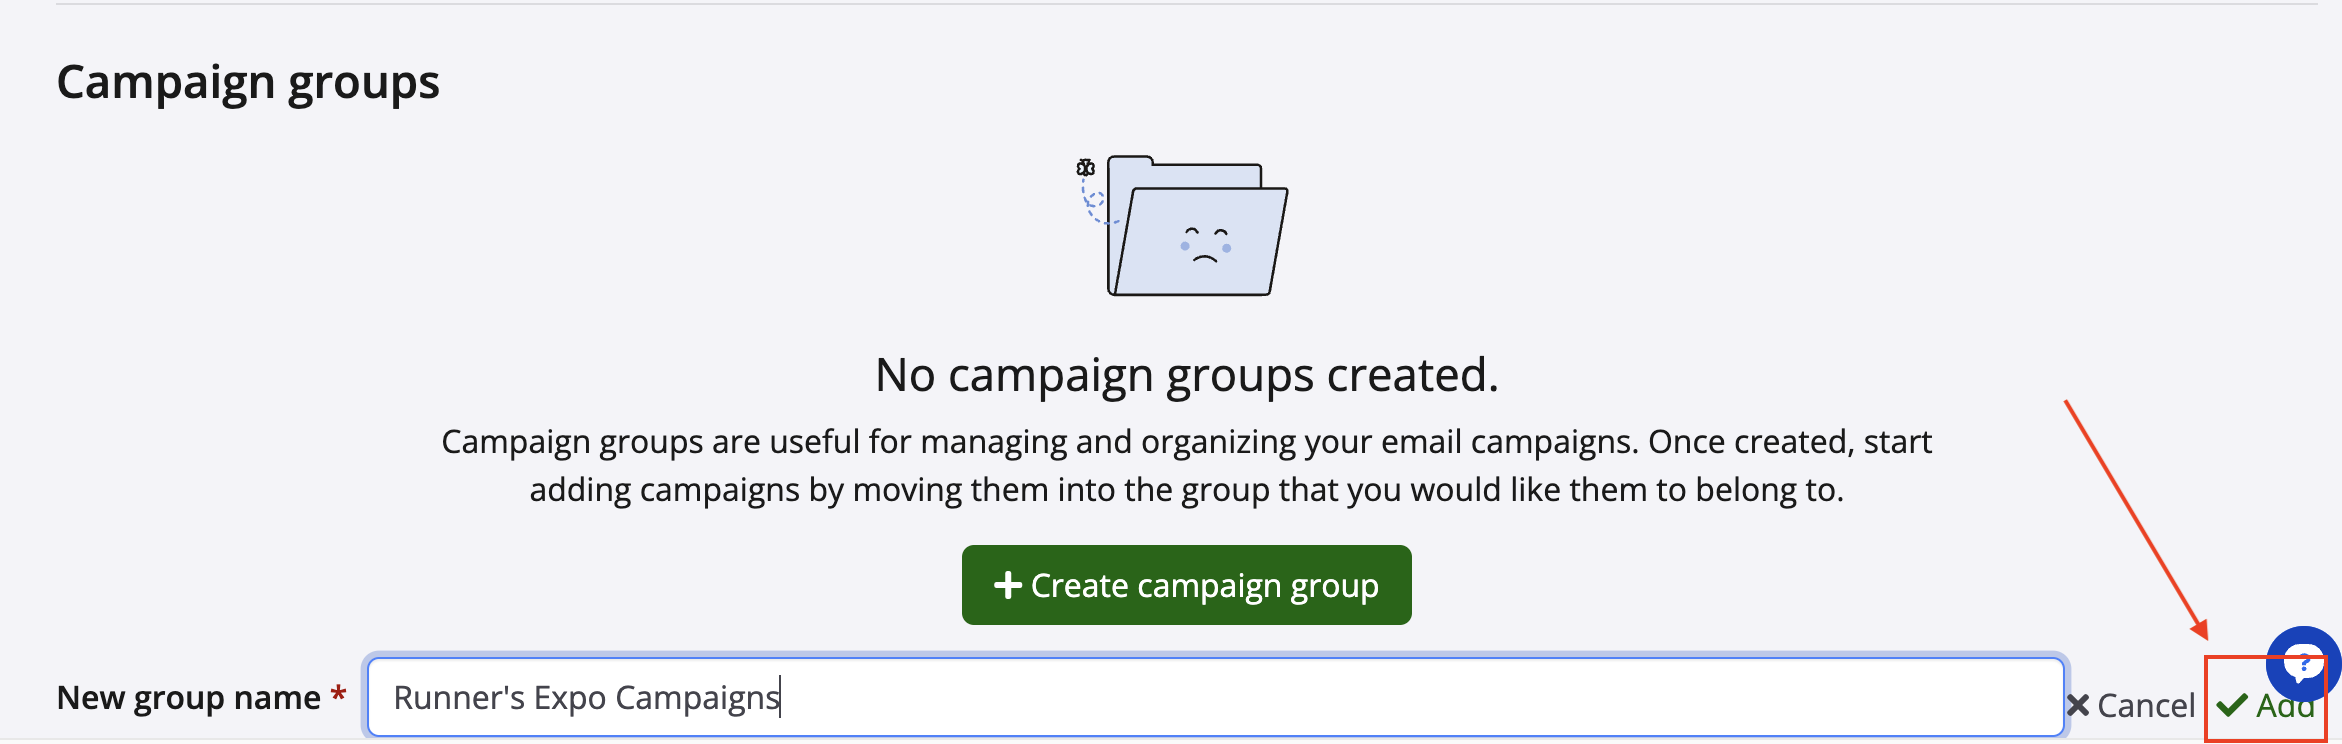Click the green checkmark beside Add

coord(2232,706)
